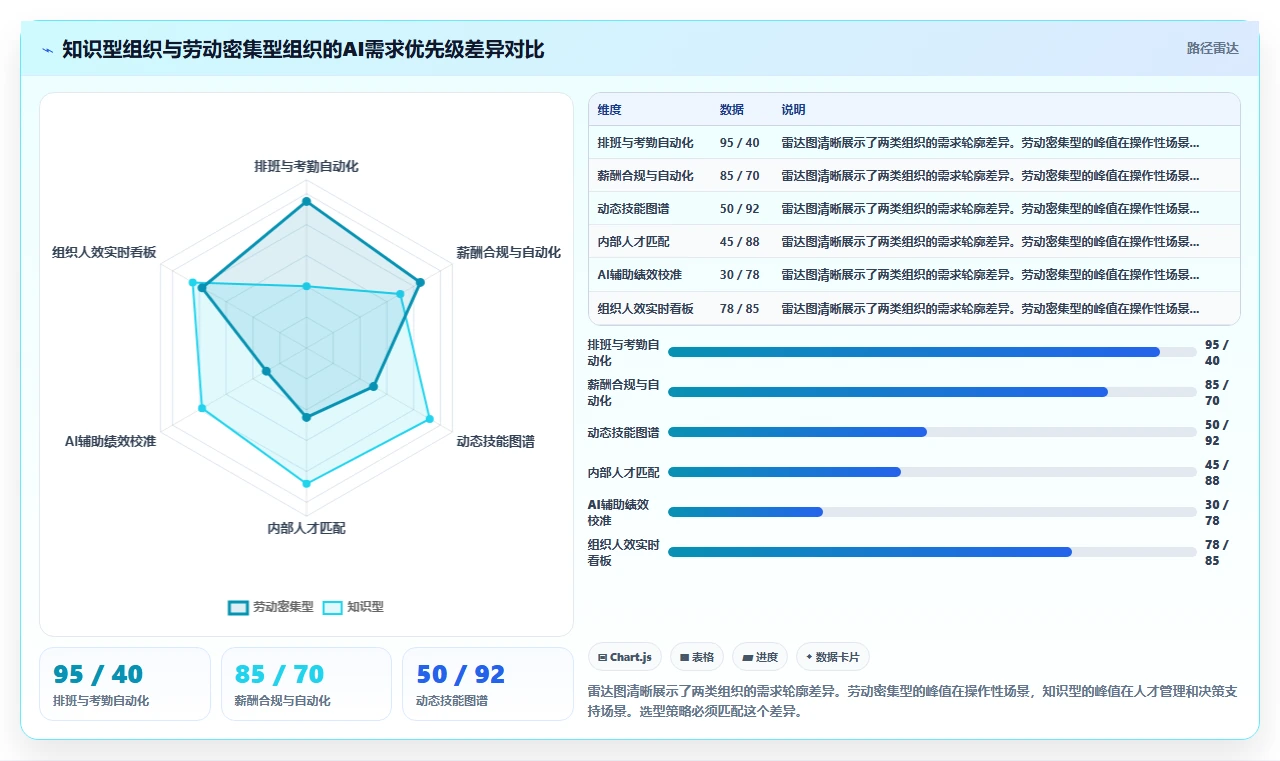
Task: Select the 排班与考勤自动化 table row name
Action: pyautogui.click(x=645, y=143)
